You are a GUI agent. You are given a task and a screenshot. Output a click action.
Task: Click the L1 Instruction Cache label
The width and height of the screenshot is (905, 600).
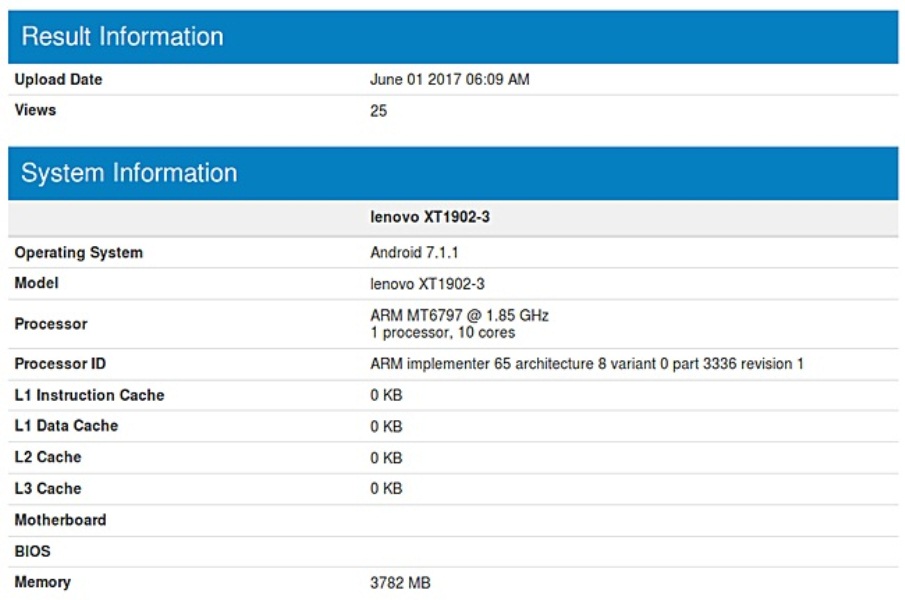click(x=89, y=395)
